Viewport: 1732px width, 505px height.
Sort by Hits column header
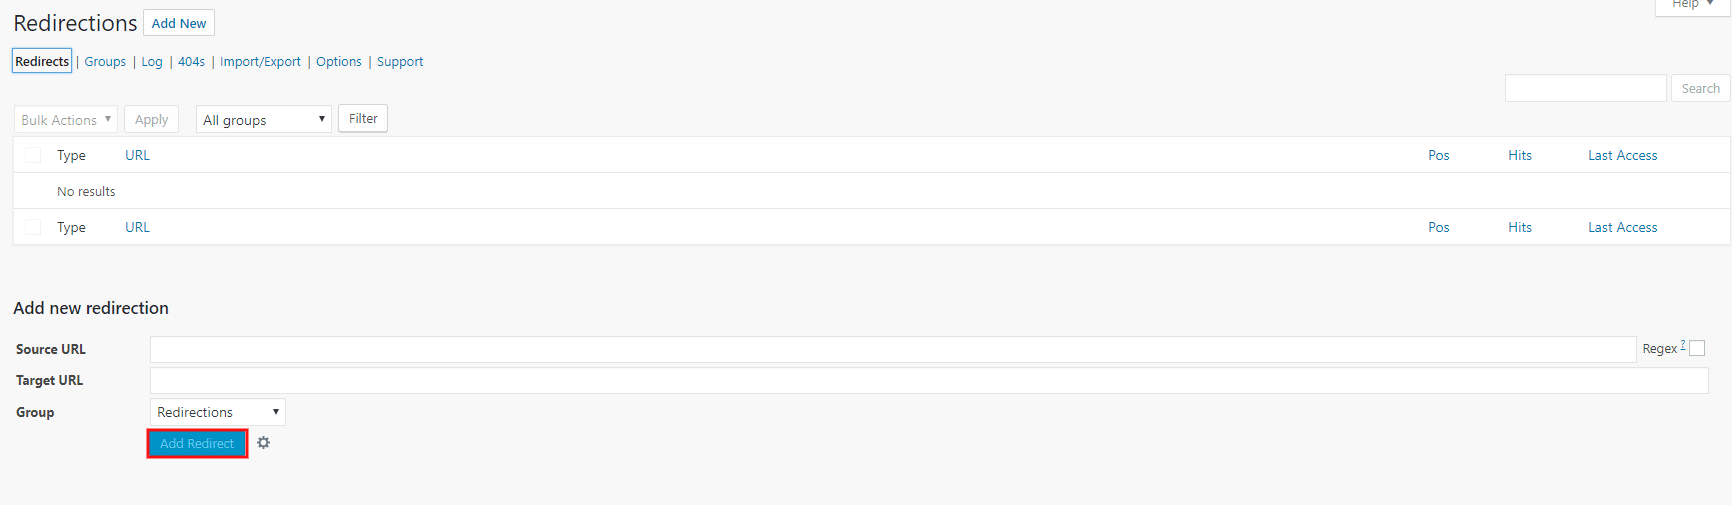coord(1520,155)
